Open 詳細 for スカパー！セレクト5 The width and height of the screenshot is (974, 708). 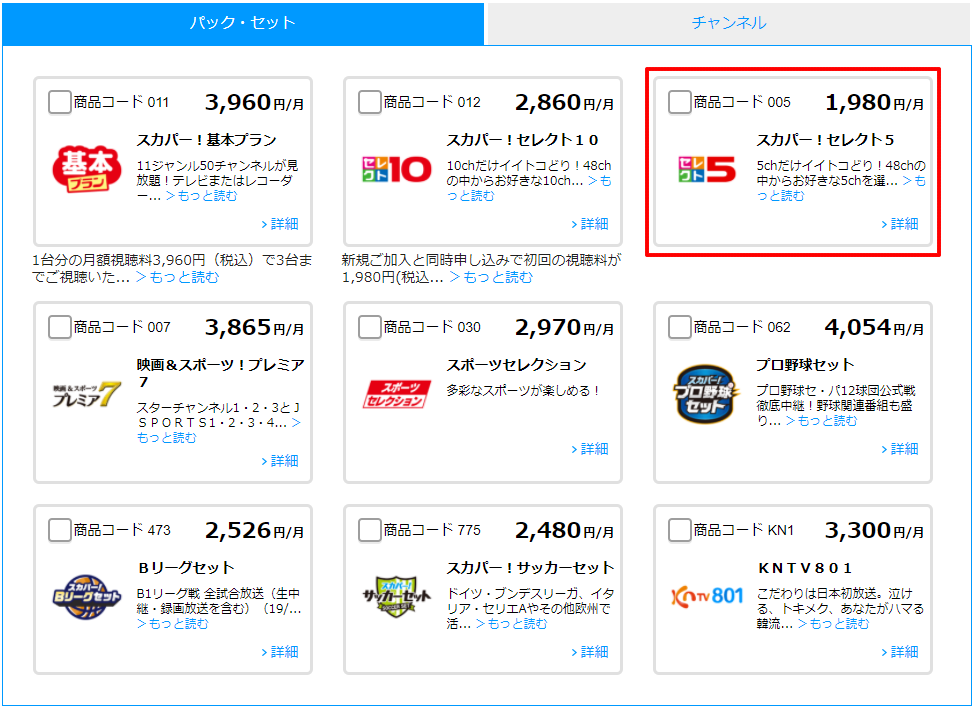(900, 224)
